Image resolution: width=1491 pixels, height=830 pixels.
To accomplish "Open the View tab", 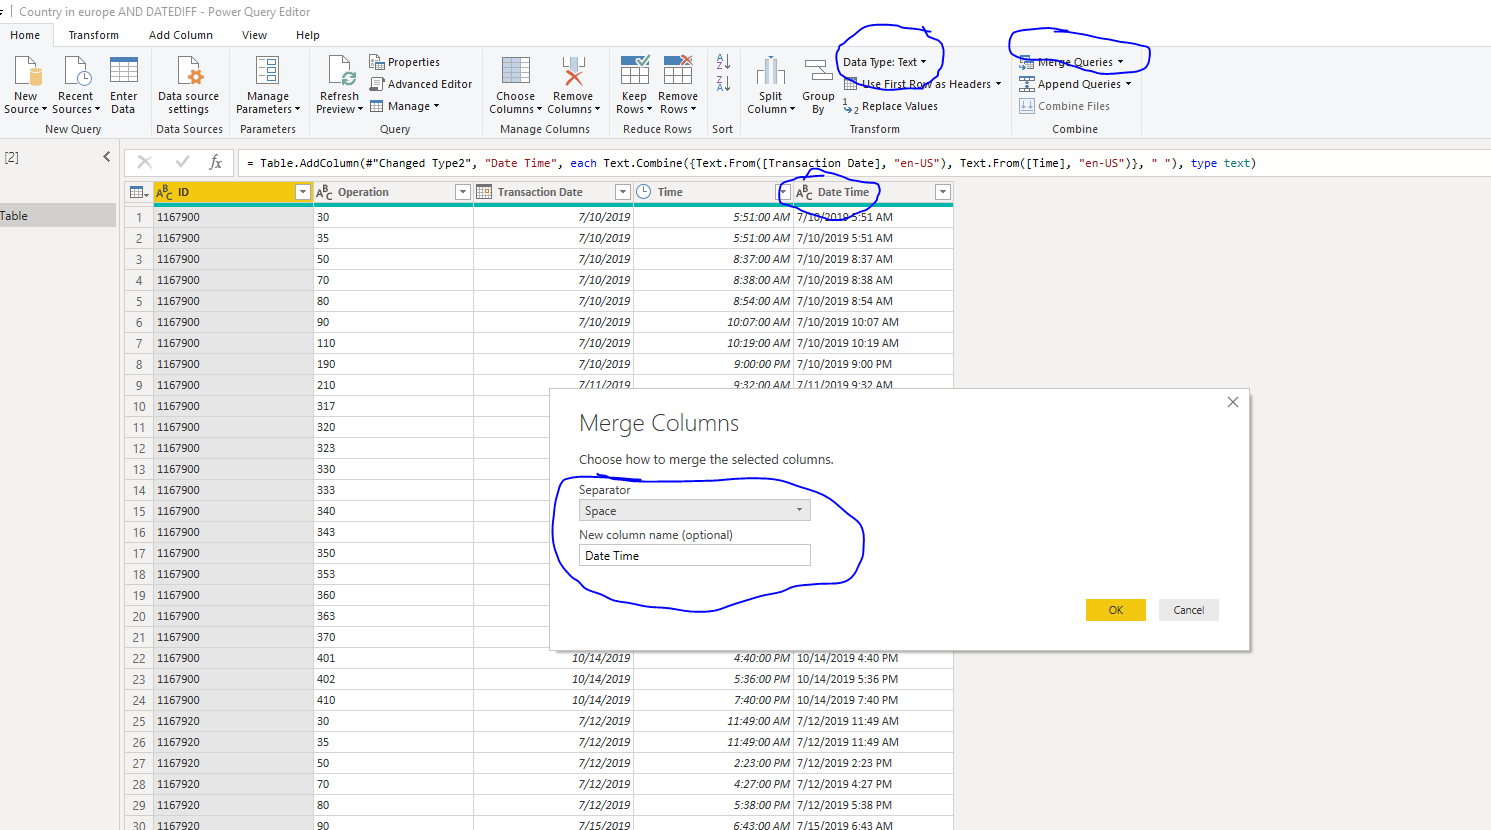I will [x=254, y=35].
